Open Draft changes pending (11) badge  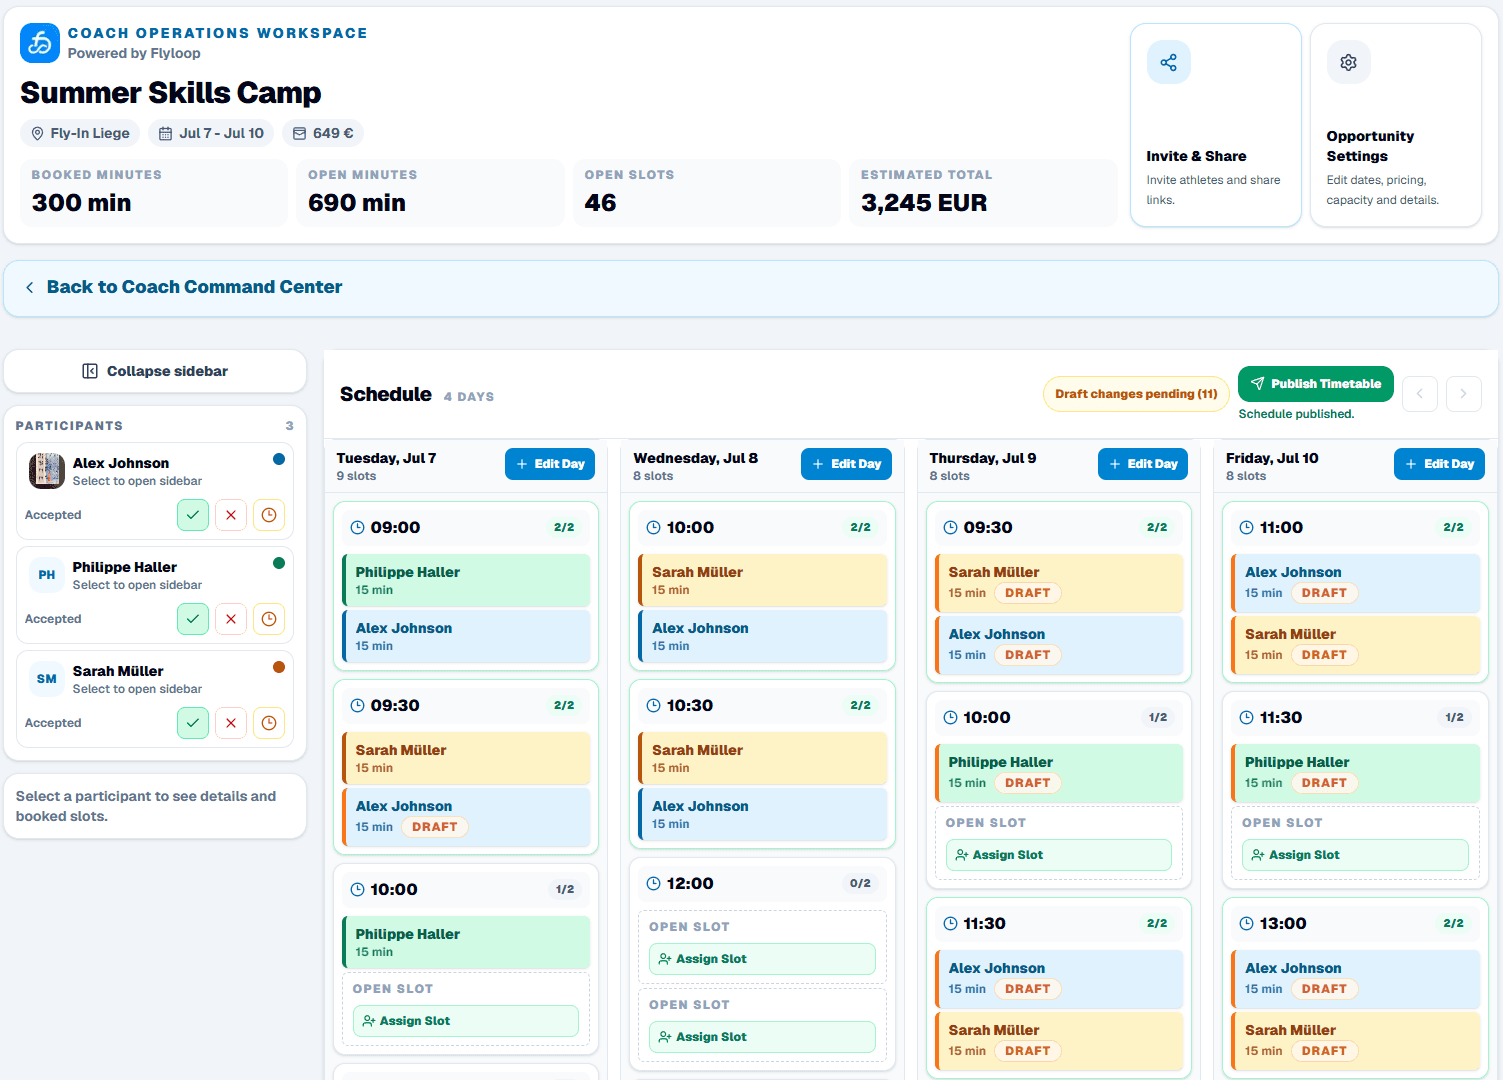coord(1136,394)
